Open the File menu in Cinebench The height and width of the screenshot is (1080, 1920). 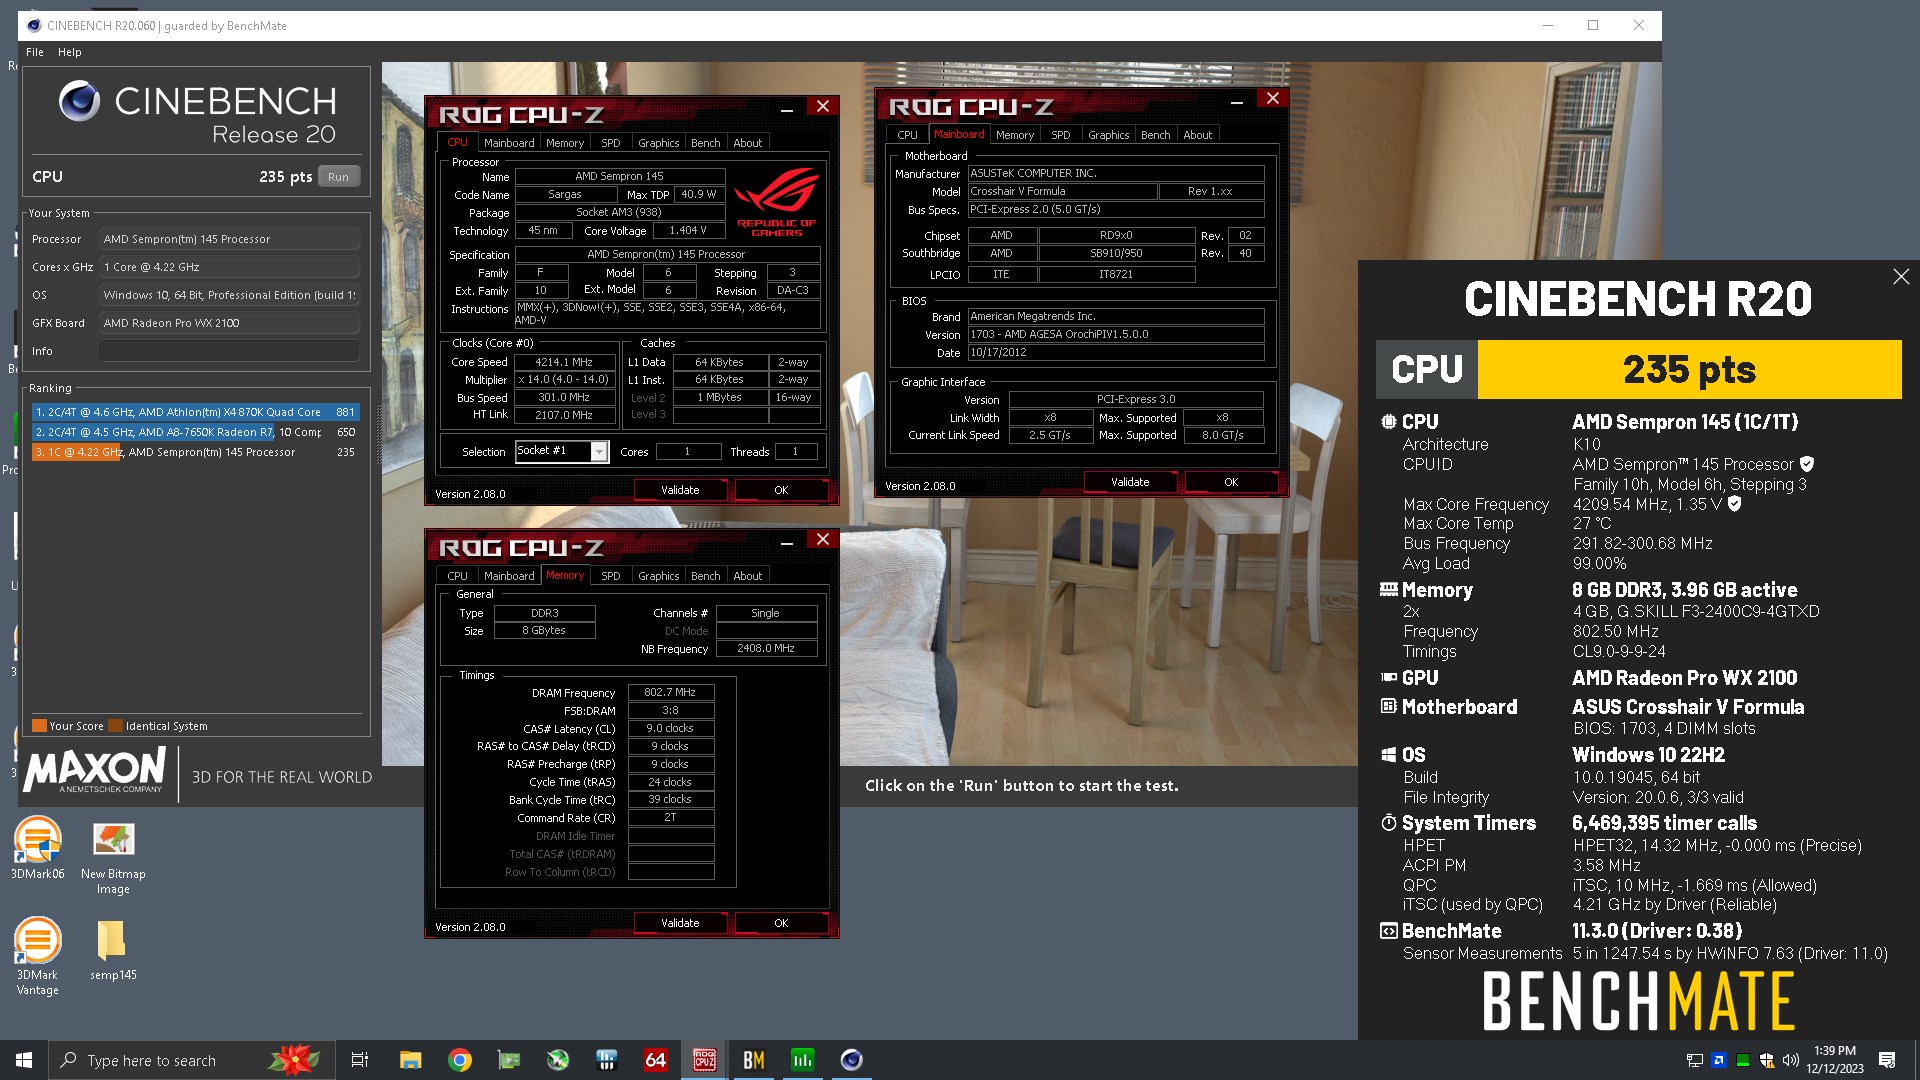(x=35, y=52)
